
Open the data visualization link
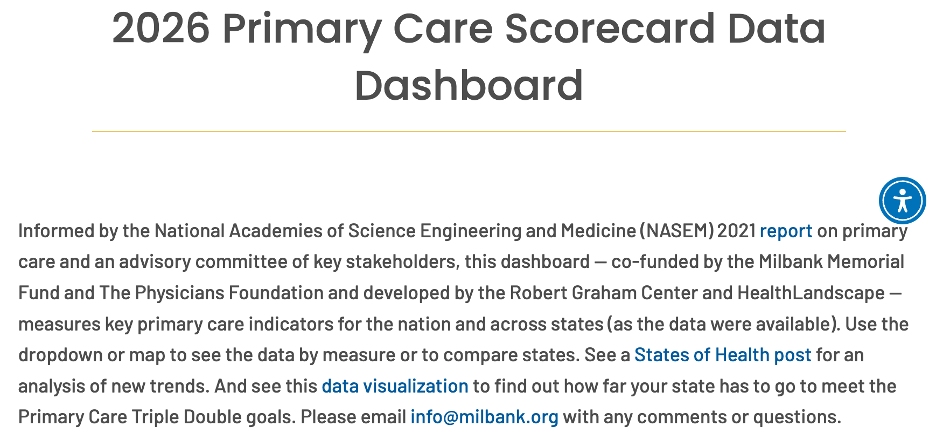click(x=394, y=386)
